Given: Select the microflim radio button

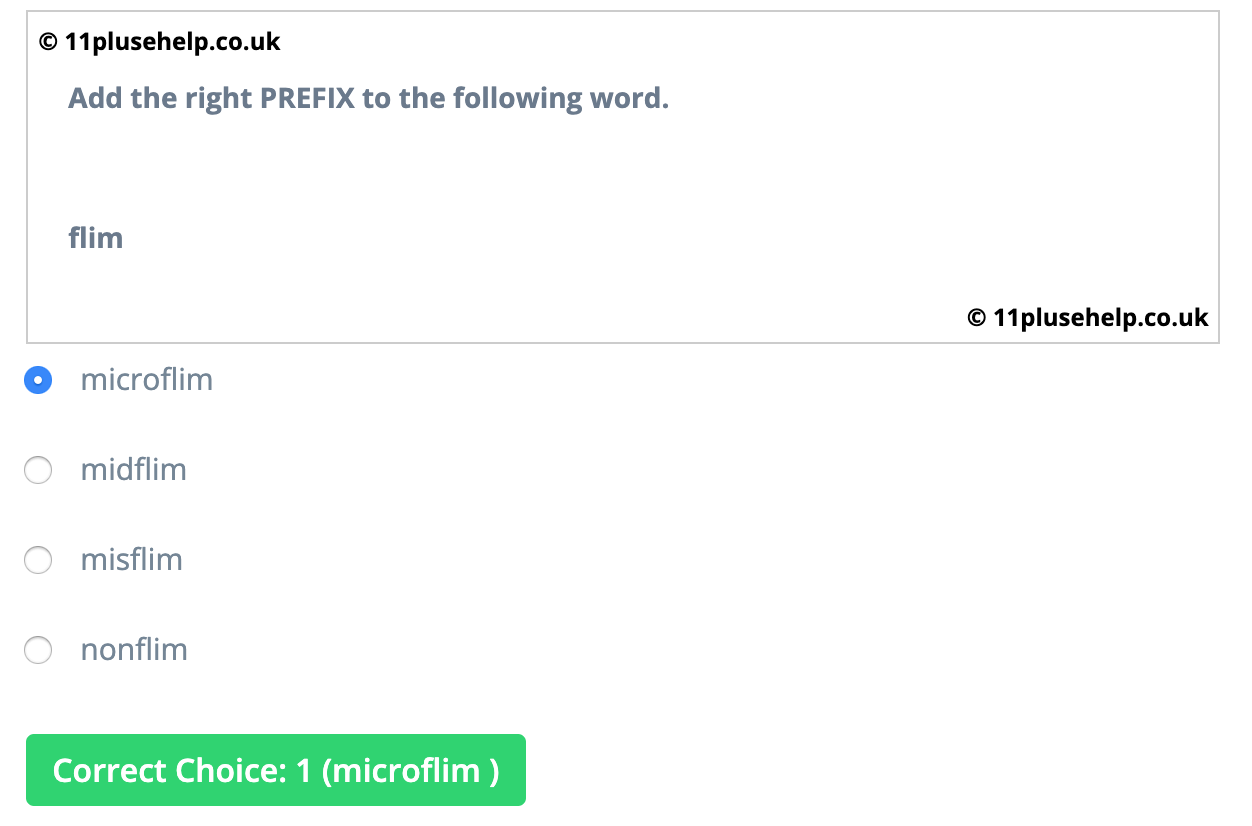Looking at the screenshot, I should (x=38, y=380).
